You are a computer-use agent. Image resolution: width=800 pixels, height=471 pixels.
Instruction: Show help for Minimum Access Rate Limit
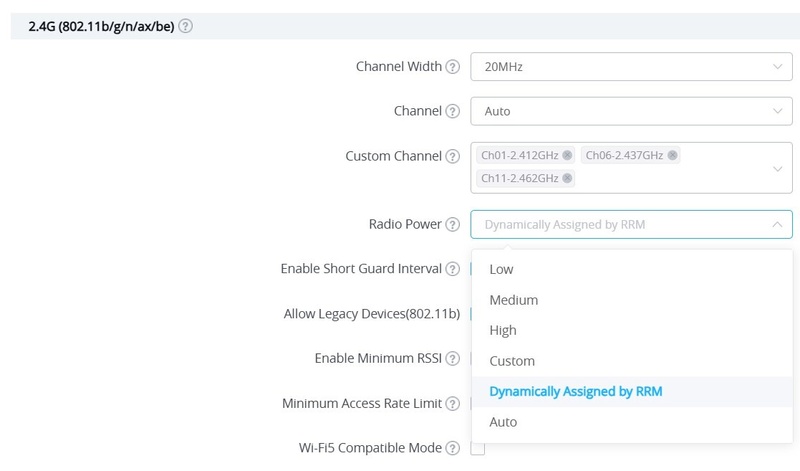453,404
